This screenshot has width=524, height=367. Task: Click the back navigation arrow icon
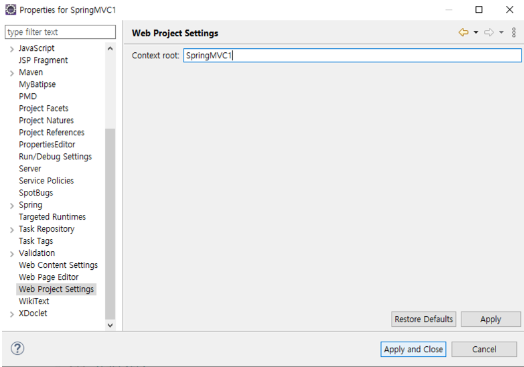(x=464, y=32)
